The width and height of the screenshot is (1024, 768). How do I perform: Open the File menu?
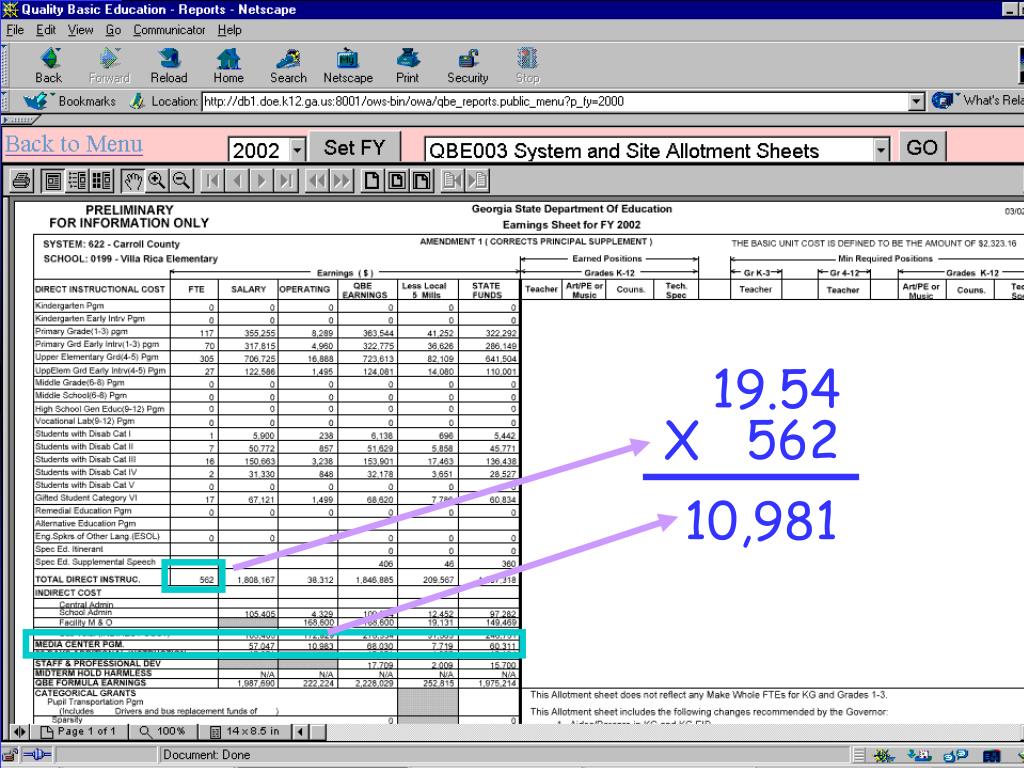click(x=15, y=30)
